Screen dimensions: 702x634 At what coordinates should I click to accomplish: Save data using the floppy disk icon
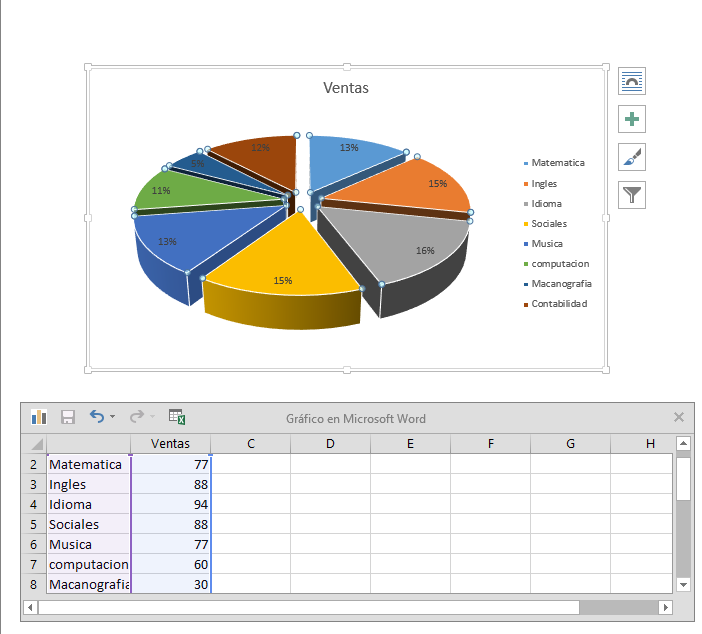pos(68,417)
